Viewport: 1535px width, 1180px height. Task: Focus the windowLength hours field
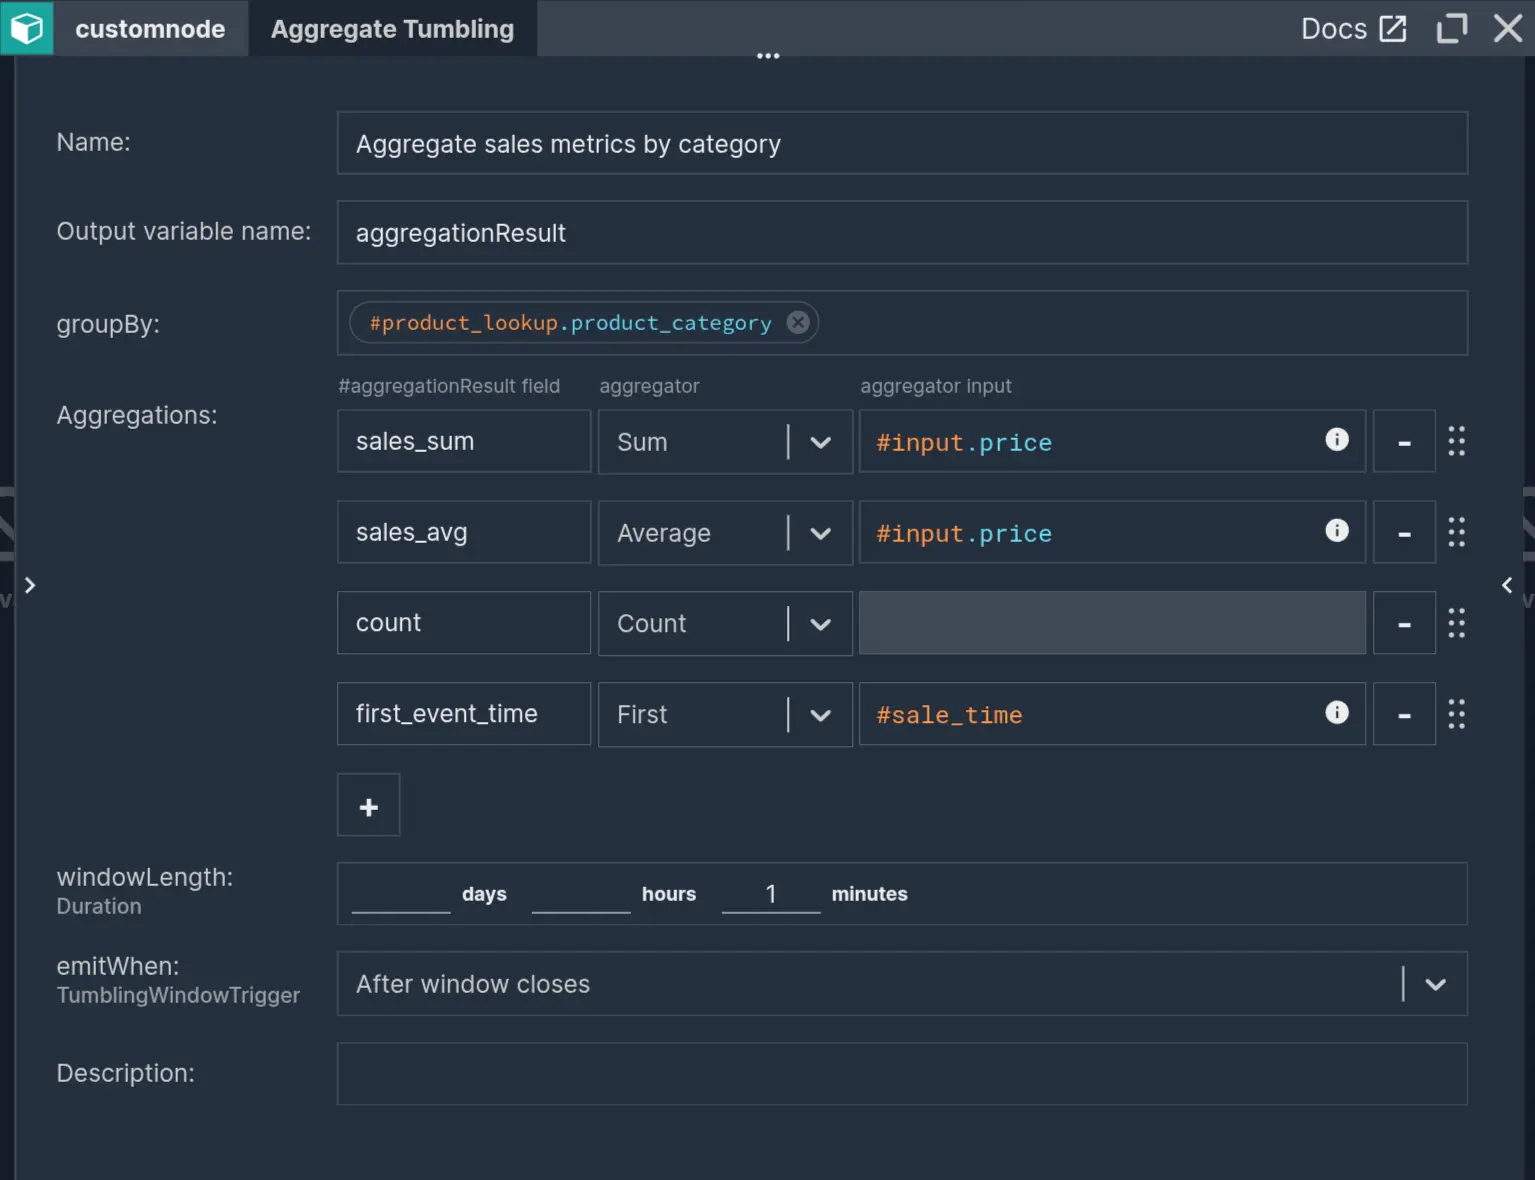581,893
